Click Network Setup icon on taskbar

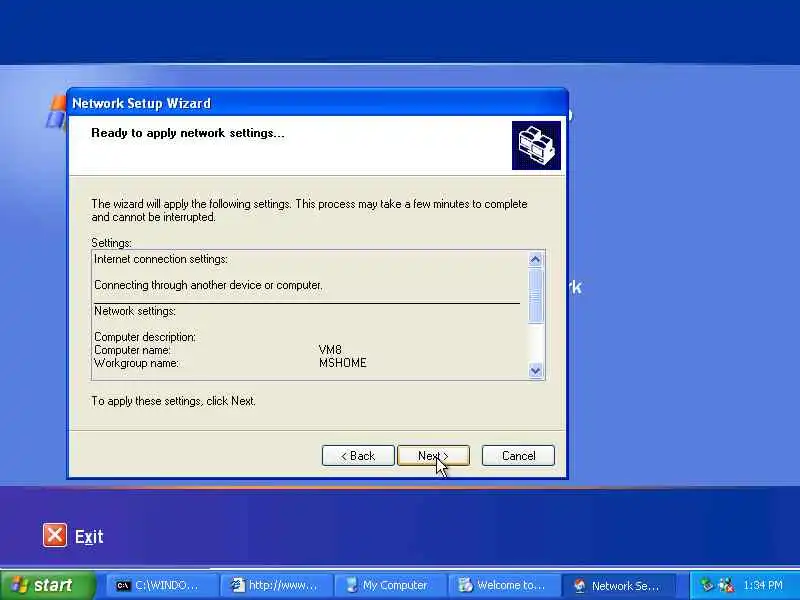tap(580, 585)
